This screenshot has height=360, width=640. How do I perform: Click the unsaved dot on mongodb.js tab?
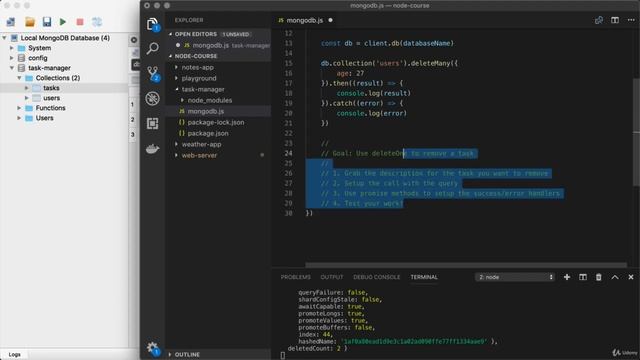coord(330,20)
